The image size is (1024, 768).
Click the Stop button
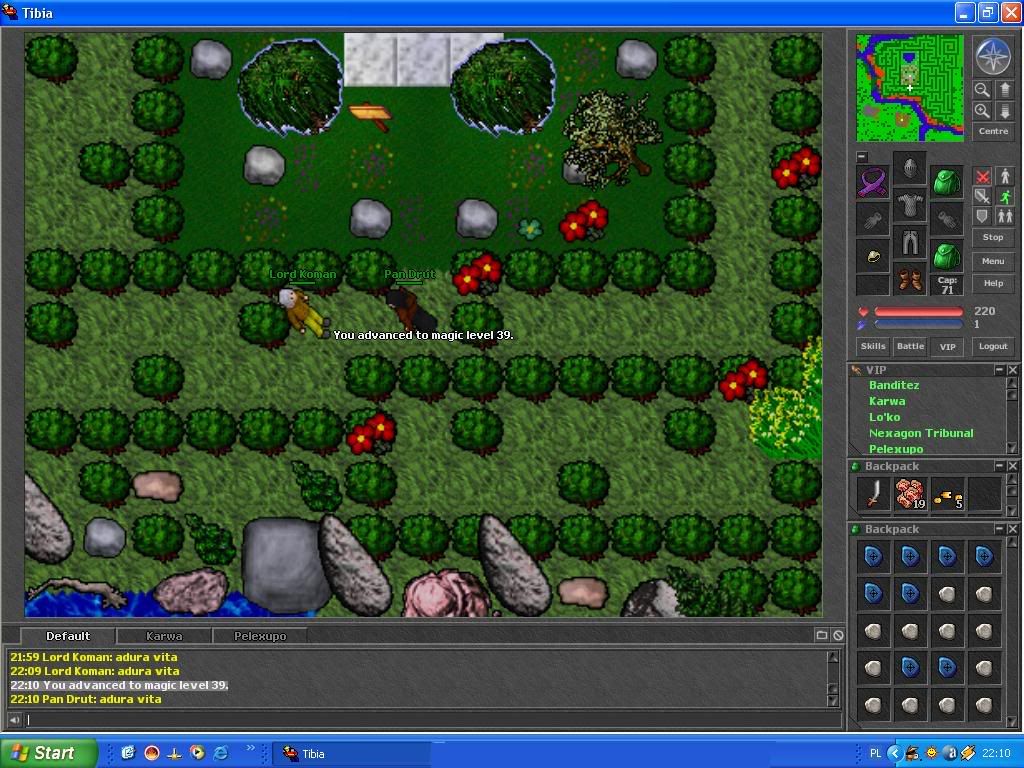[x=993, y=238]
